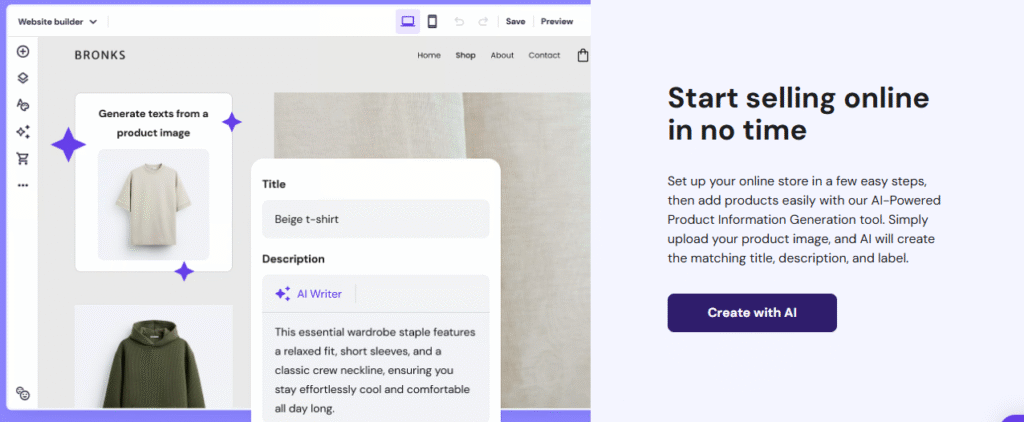Click the add element plus icon
1024x422 pixels.
[23, 52]
